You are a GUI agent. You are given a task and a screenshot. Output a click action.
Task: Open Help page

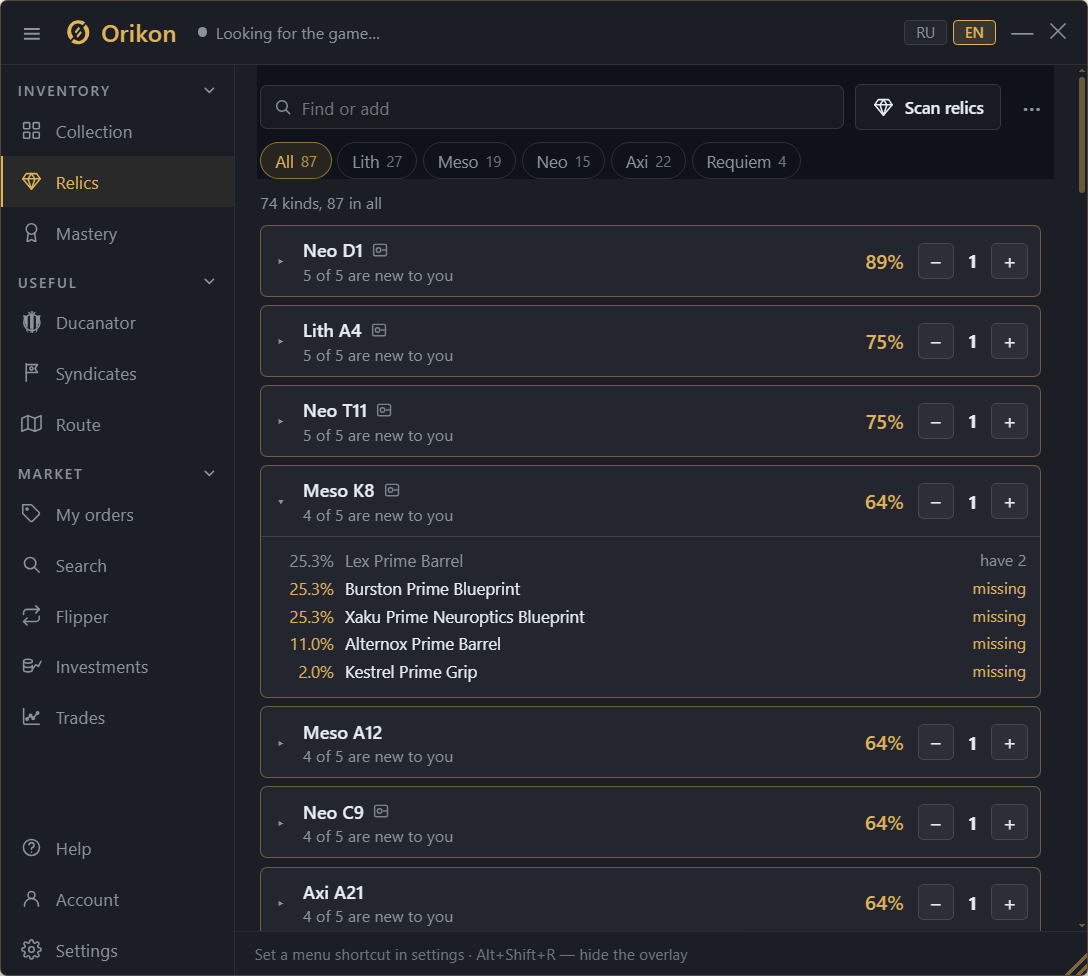point(117,848)
